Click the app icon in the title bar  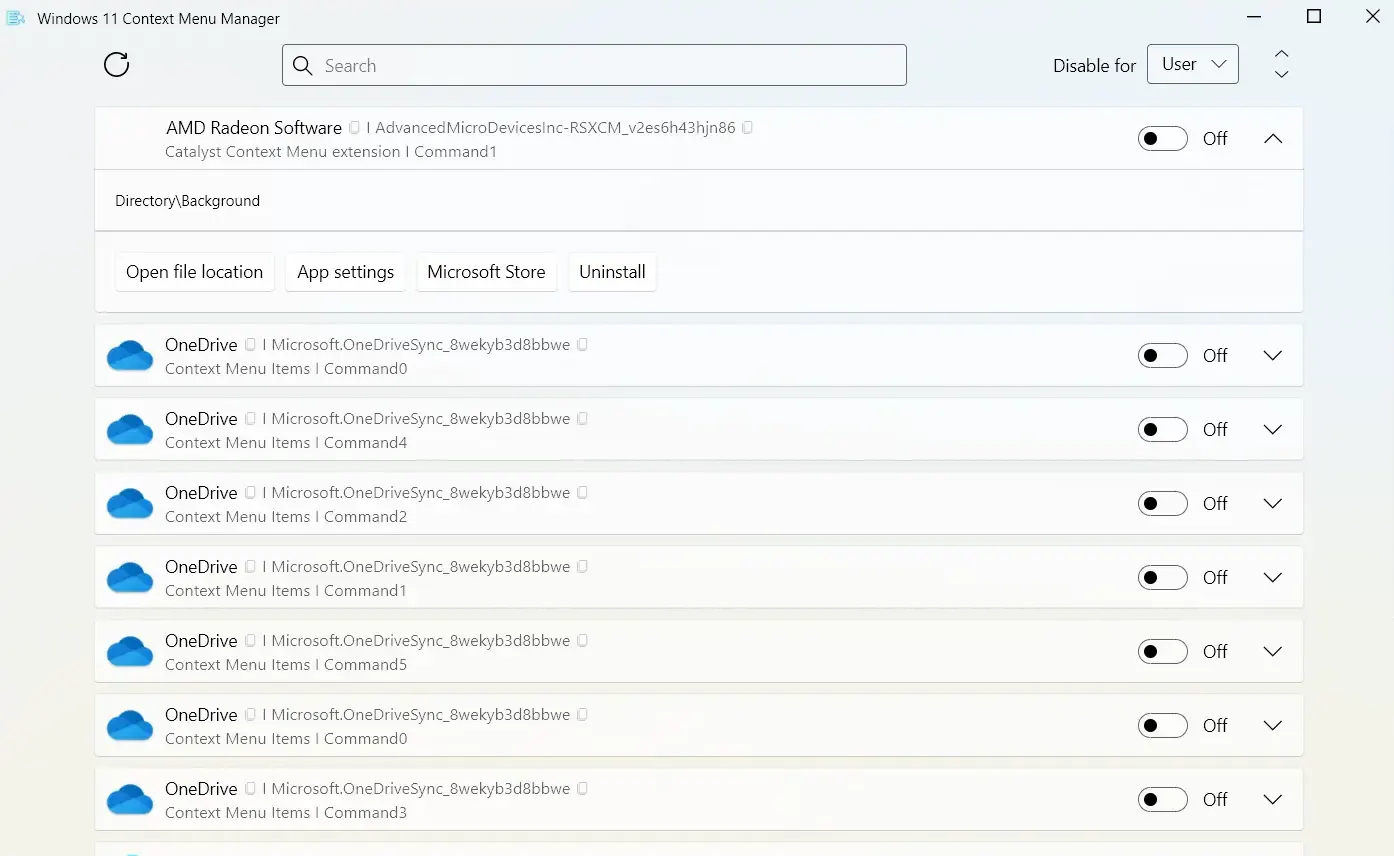pyautogui.click(x=16, y=18)
